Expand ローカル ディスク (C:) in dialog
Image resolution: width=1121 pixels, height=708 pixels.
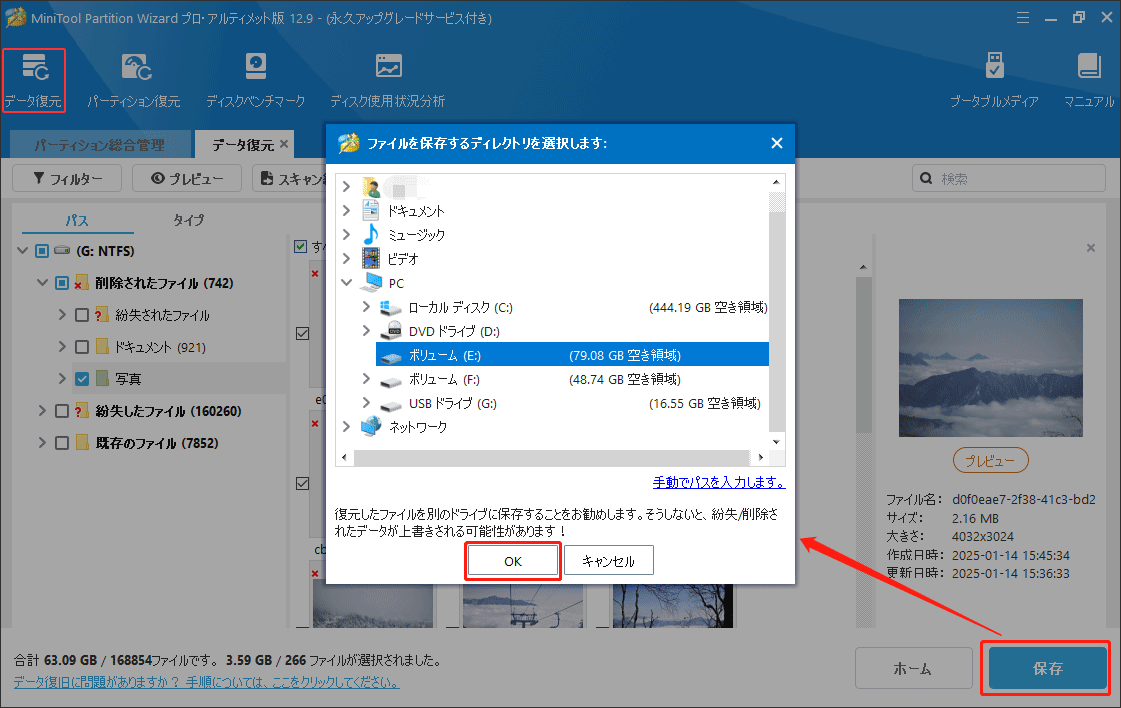pyautogui.click(x=366, y=308)
